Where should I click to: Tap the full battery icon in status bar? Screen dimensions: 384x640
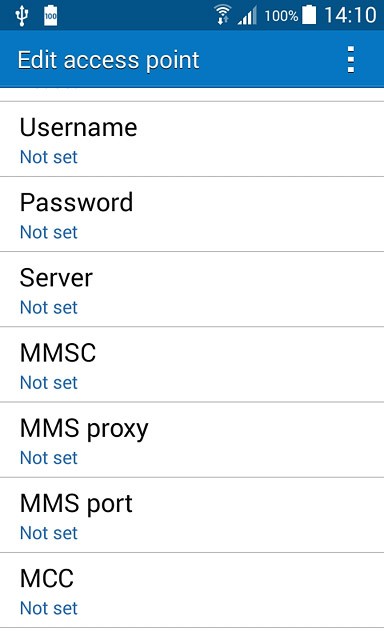[309, 15]
